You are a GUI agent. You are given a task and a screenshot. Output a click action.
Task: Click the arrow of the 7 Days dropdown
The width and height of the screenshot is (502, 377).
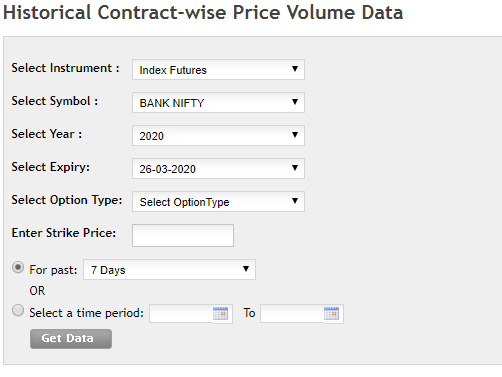coord(246,269)
